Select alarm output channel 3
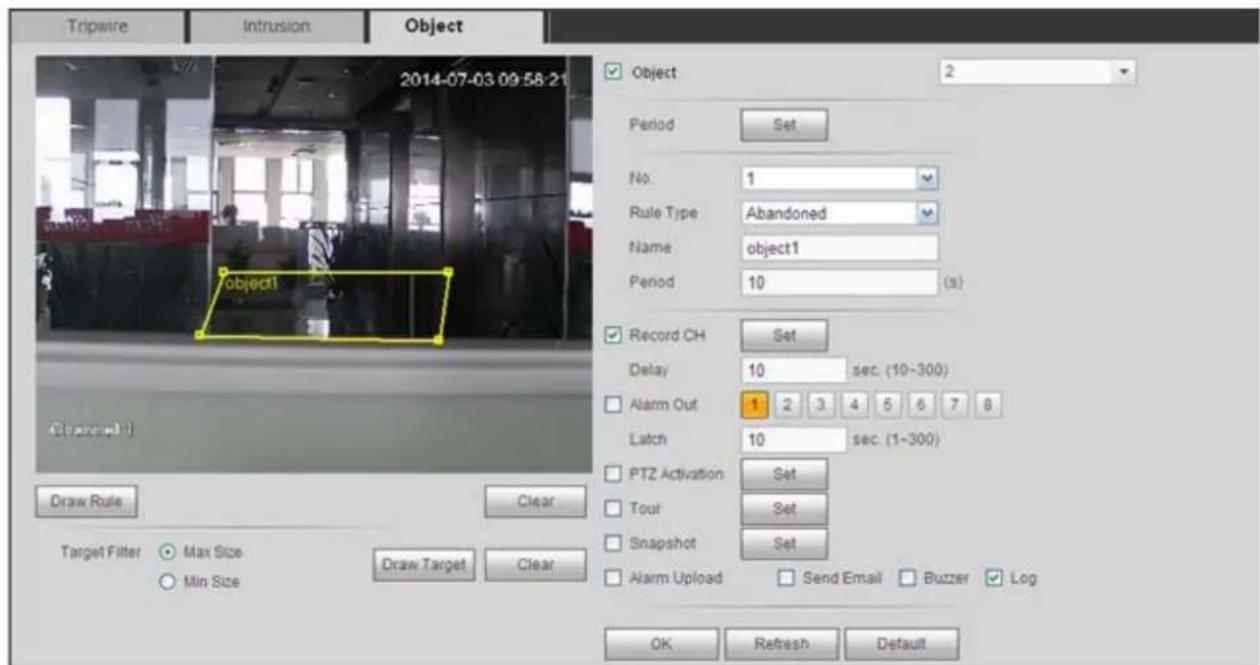This screenshot has height=665, width=1260. coord(820,405)
